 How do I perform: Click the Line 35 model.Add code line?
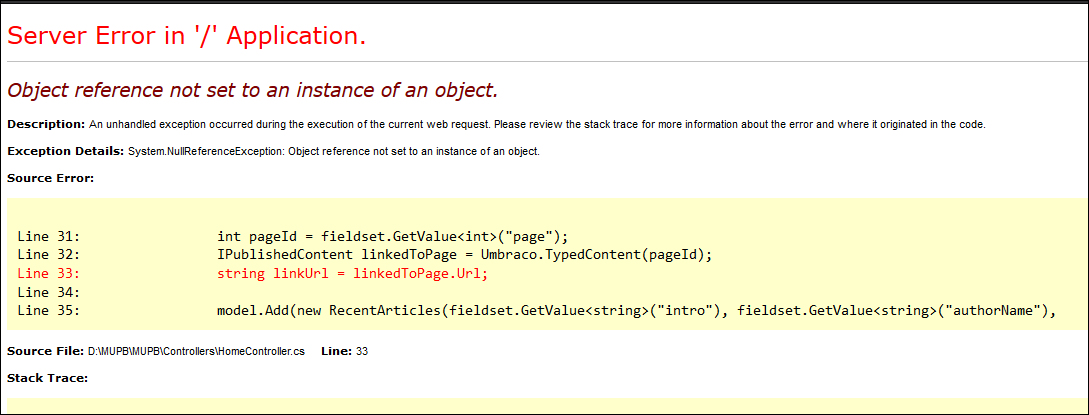pos(537,311)
